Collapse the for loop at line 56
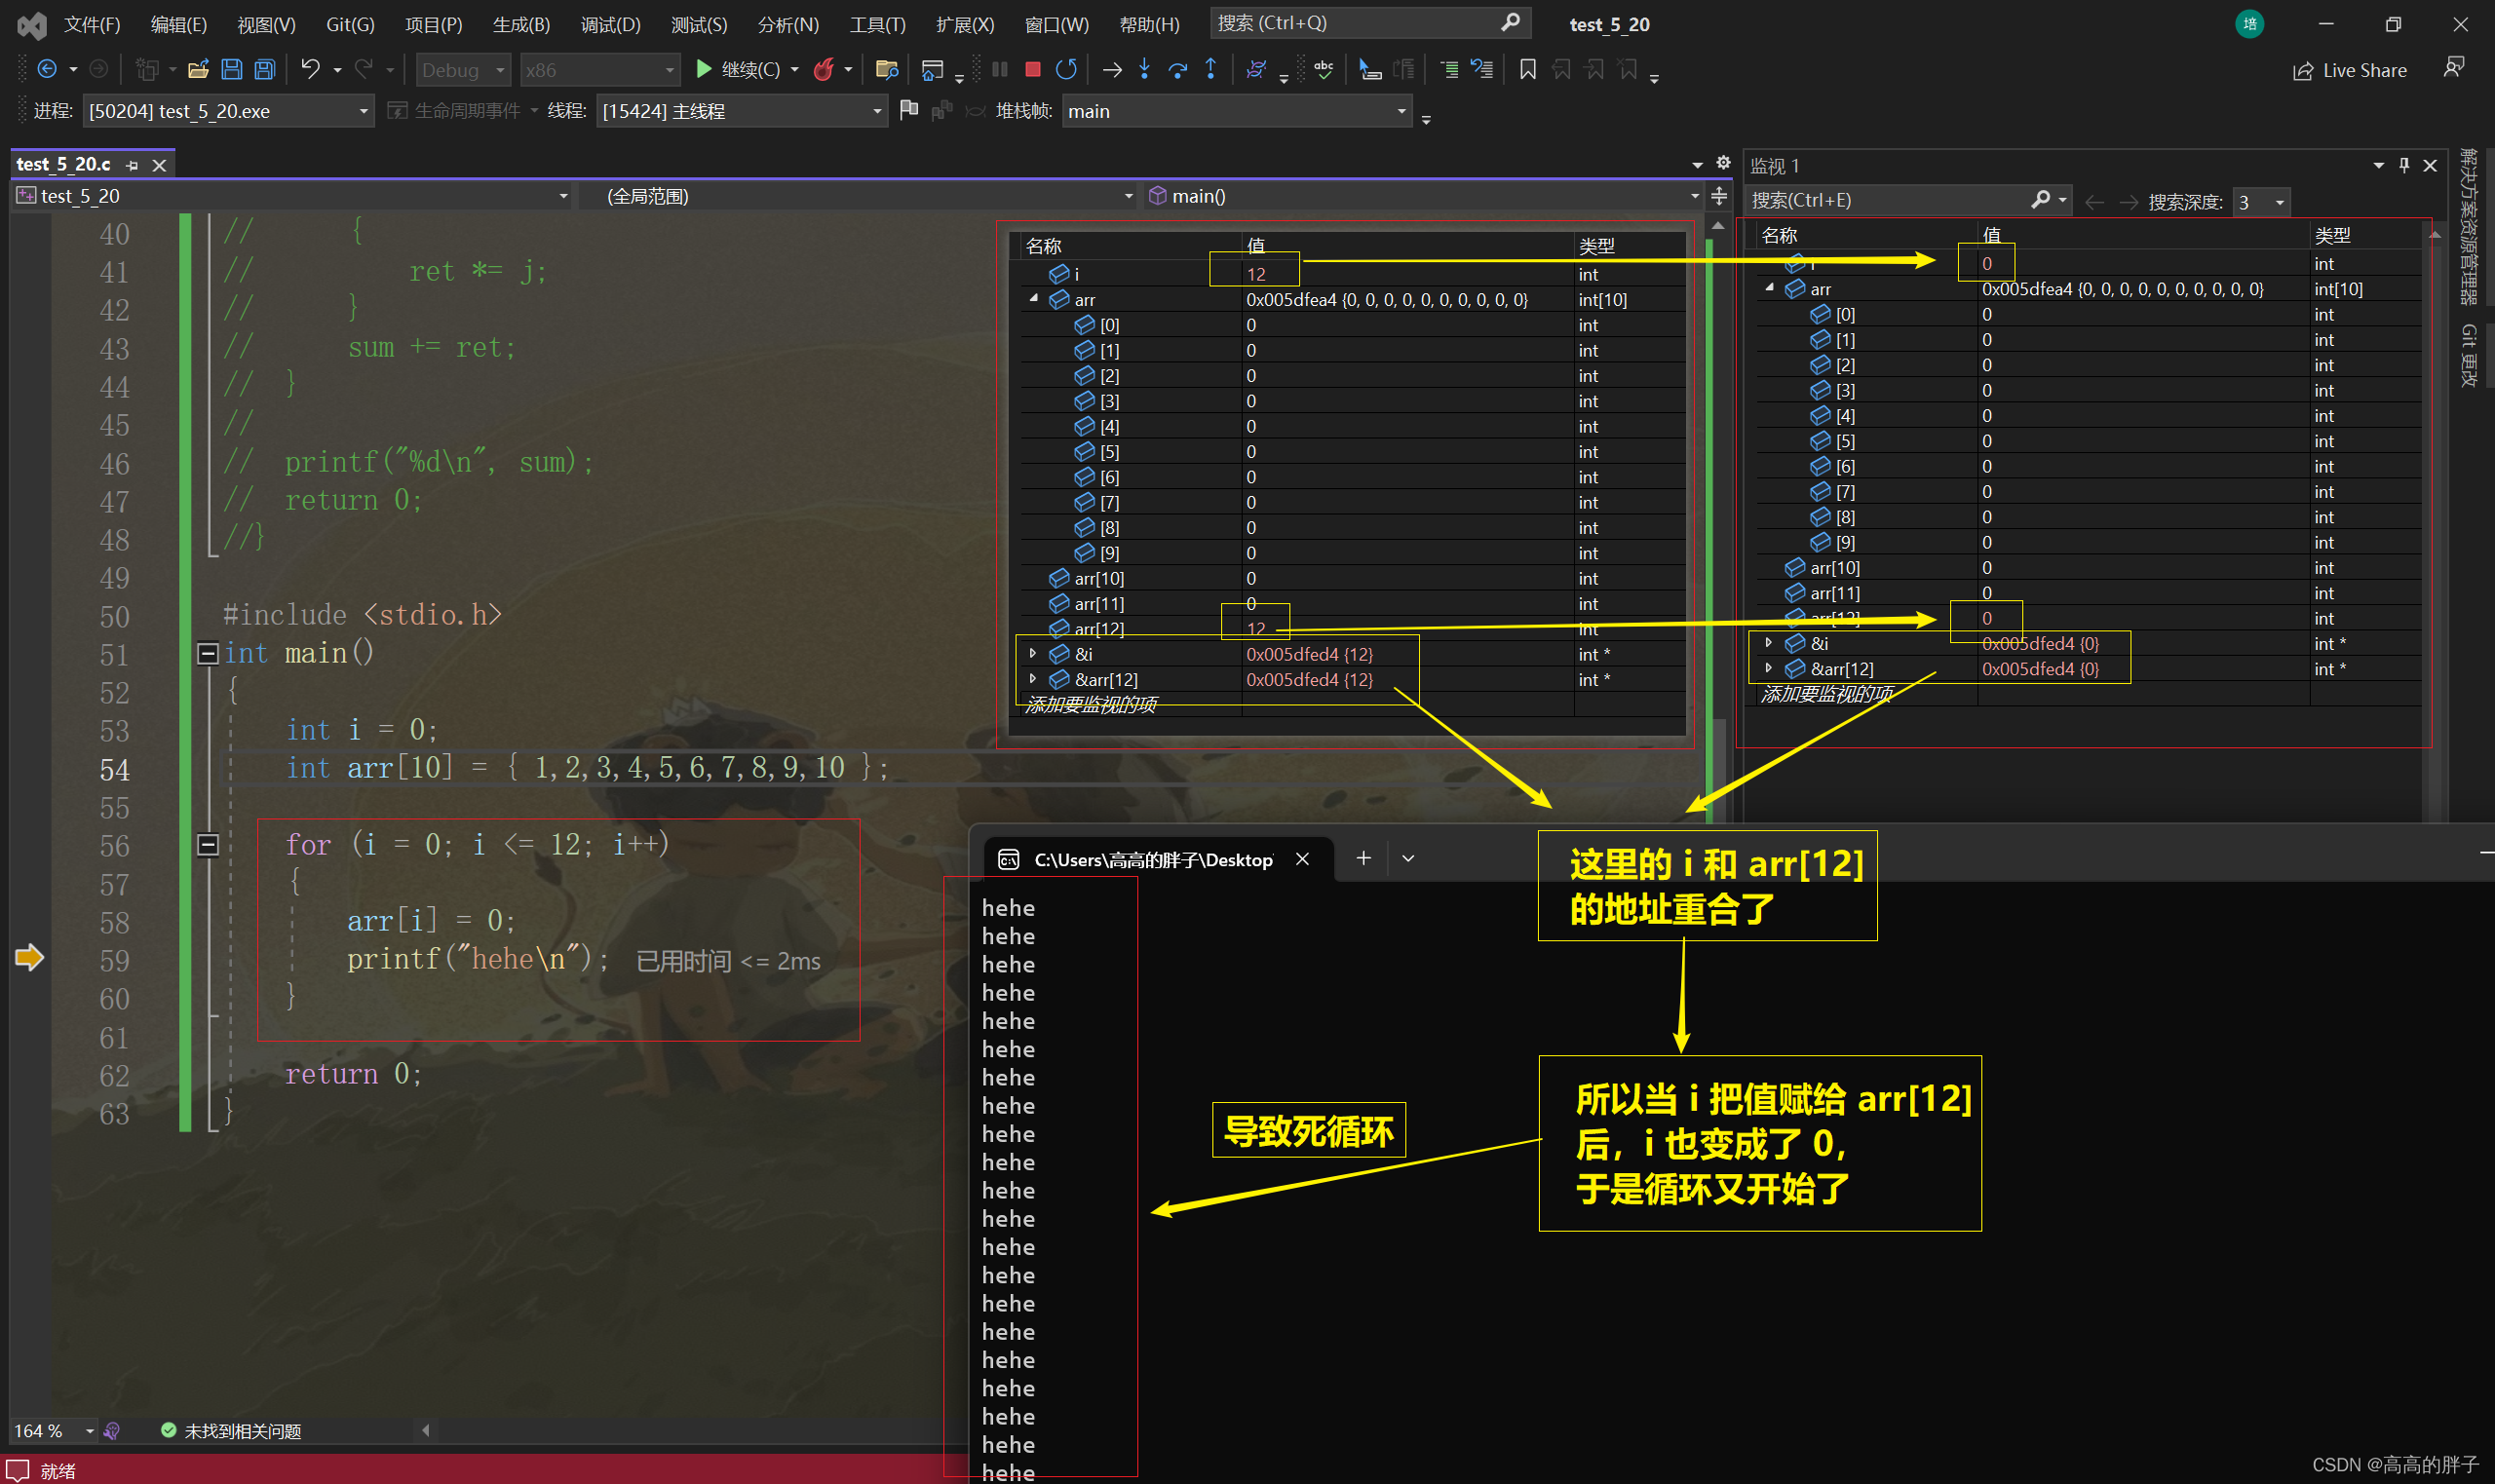 click(208, 845)
